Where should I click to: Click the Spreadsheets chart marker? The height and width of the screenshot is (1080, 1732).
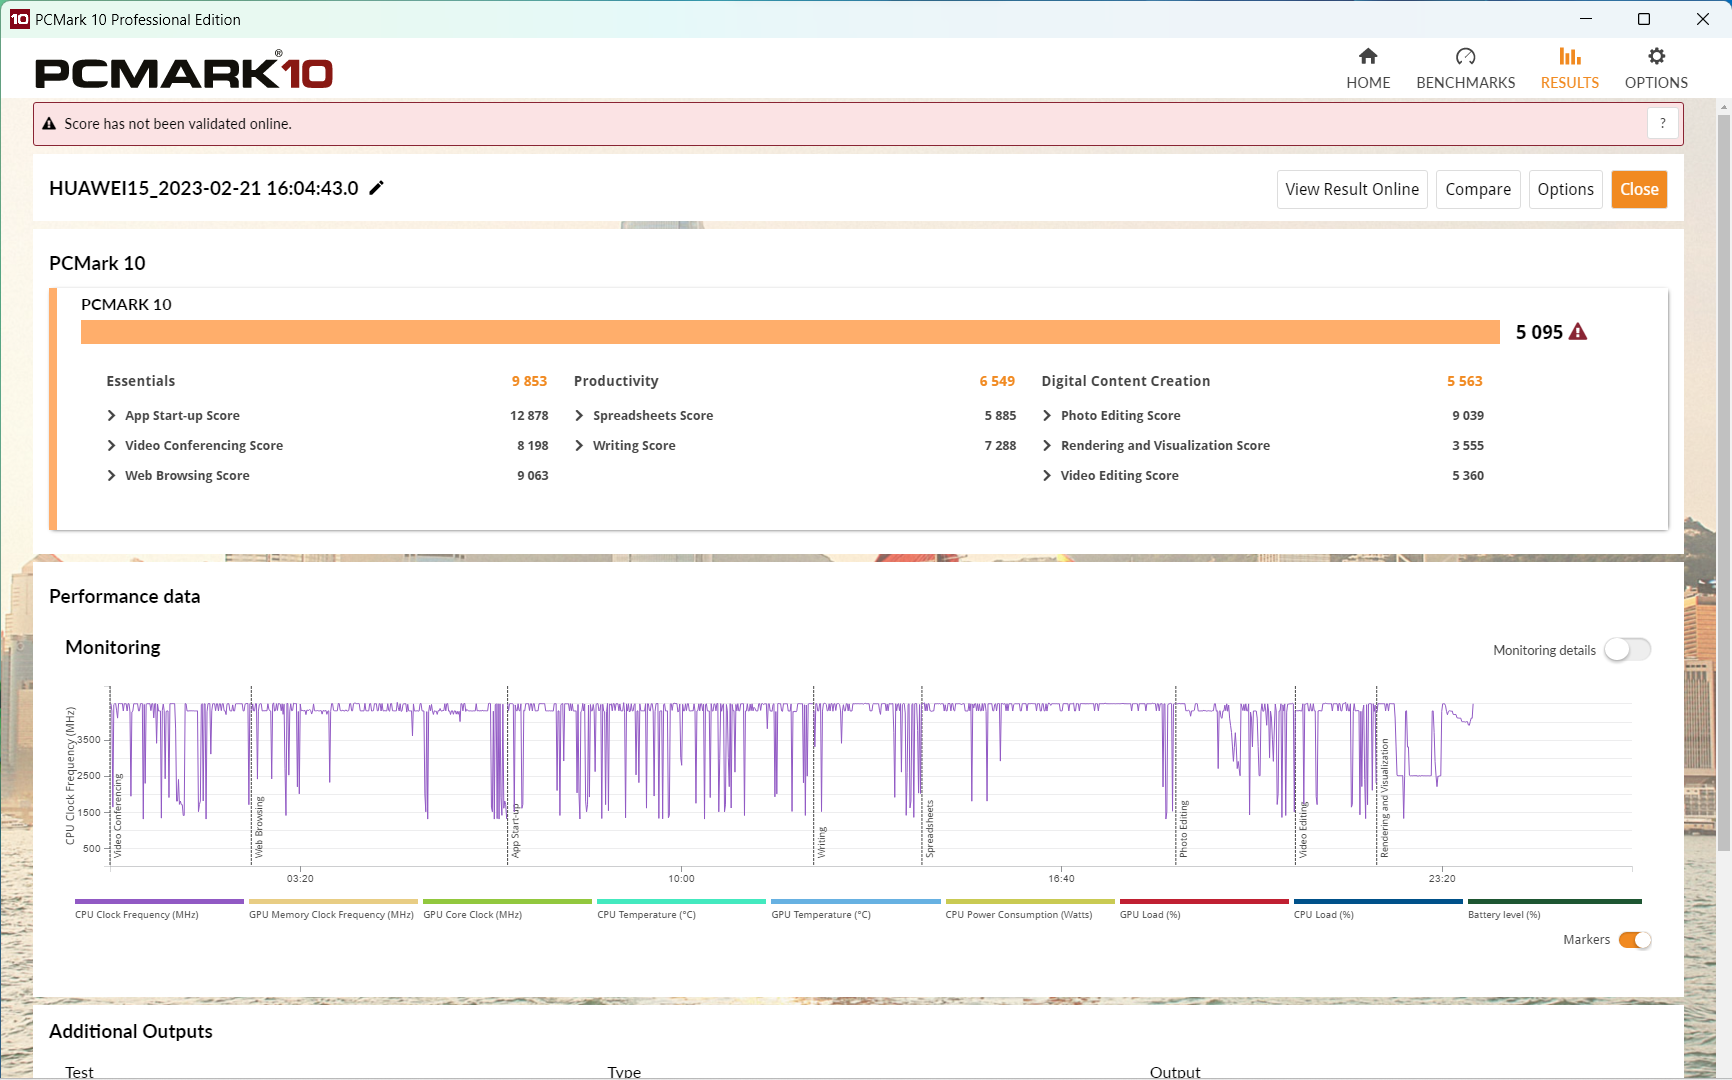(x=929, y=829)
